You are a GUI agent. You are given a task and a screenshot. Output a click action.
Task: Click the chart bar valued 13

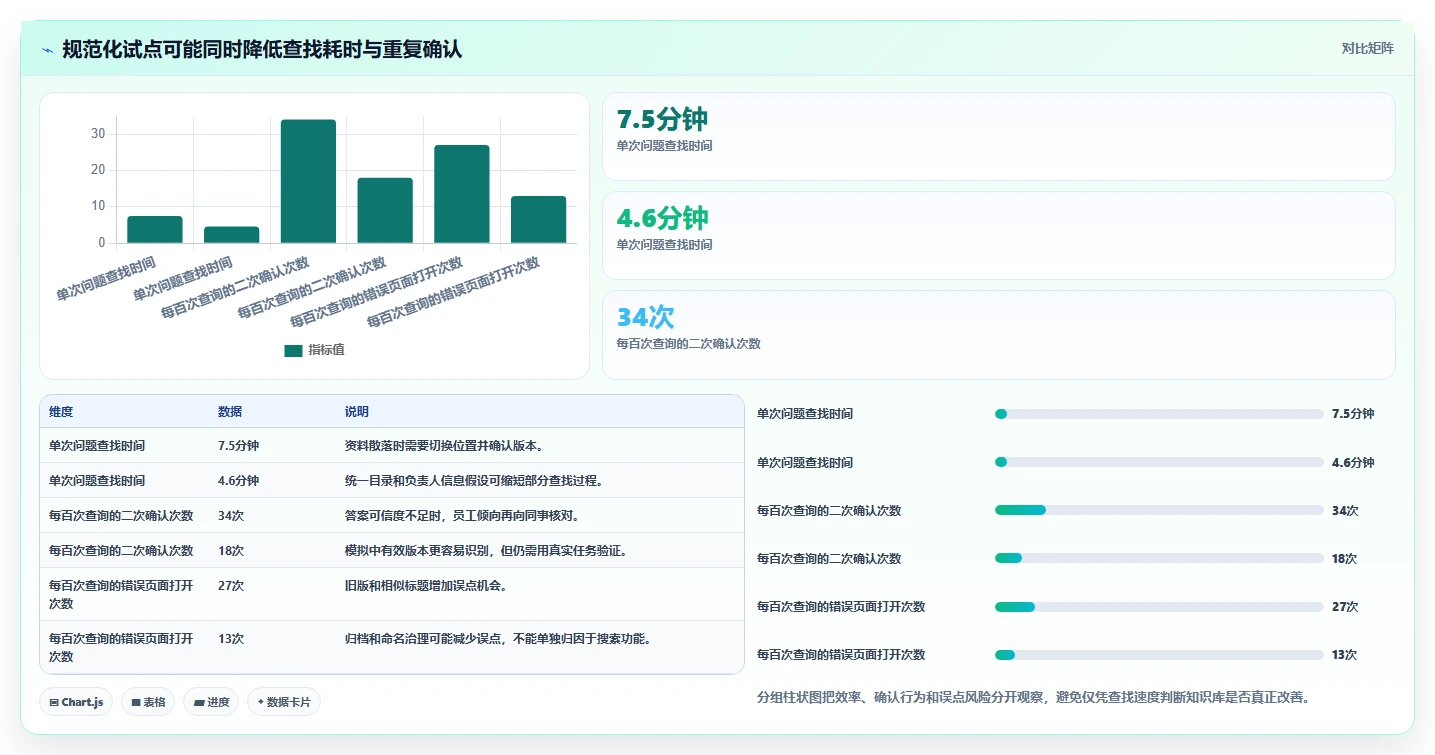538,219
